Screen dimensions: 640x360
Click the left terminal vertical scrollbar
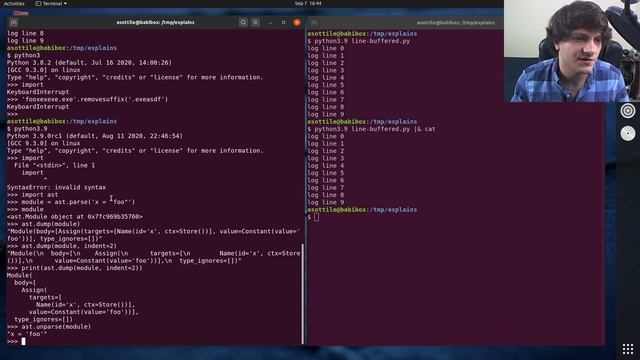tap(302, 294)
